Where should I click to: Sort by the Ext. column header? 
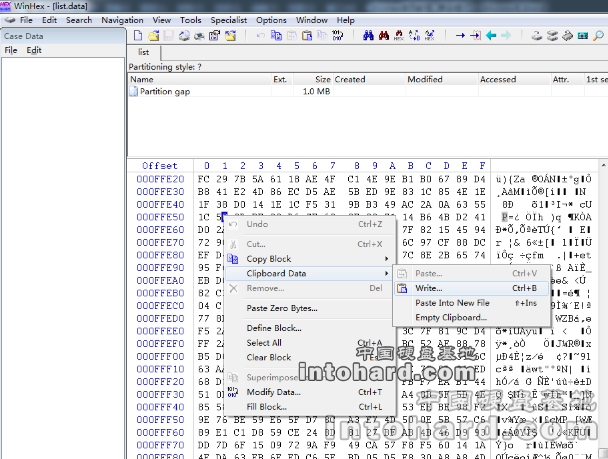click(282, 79)
